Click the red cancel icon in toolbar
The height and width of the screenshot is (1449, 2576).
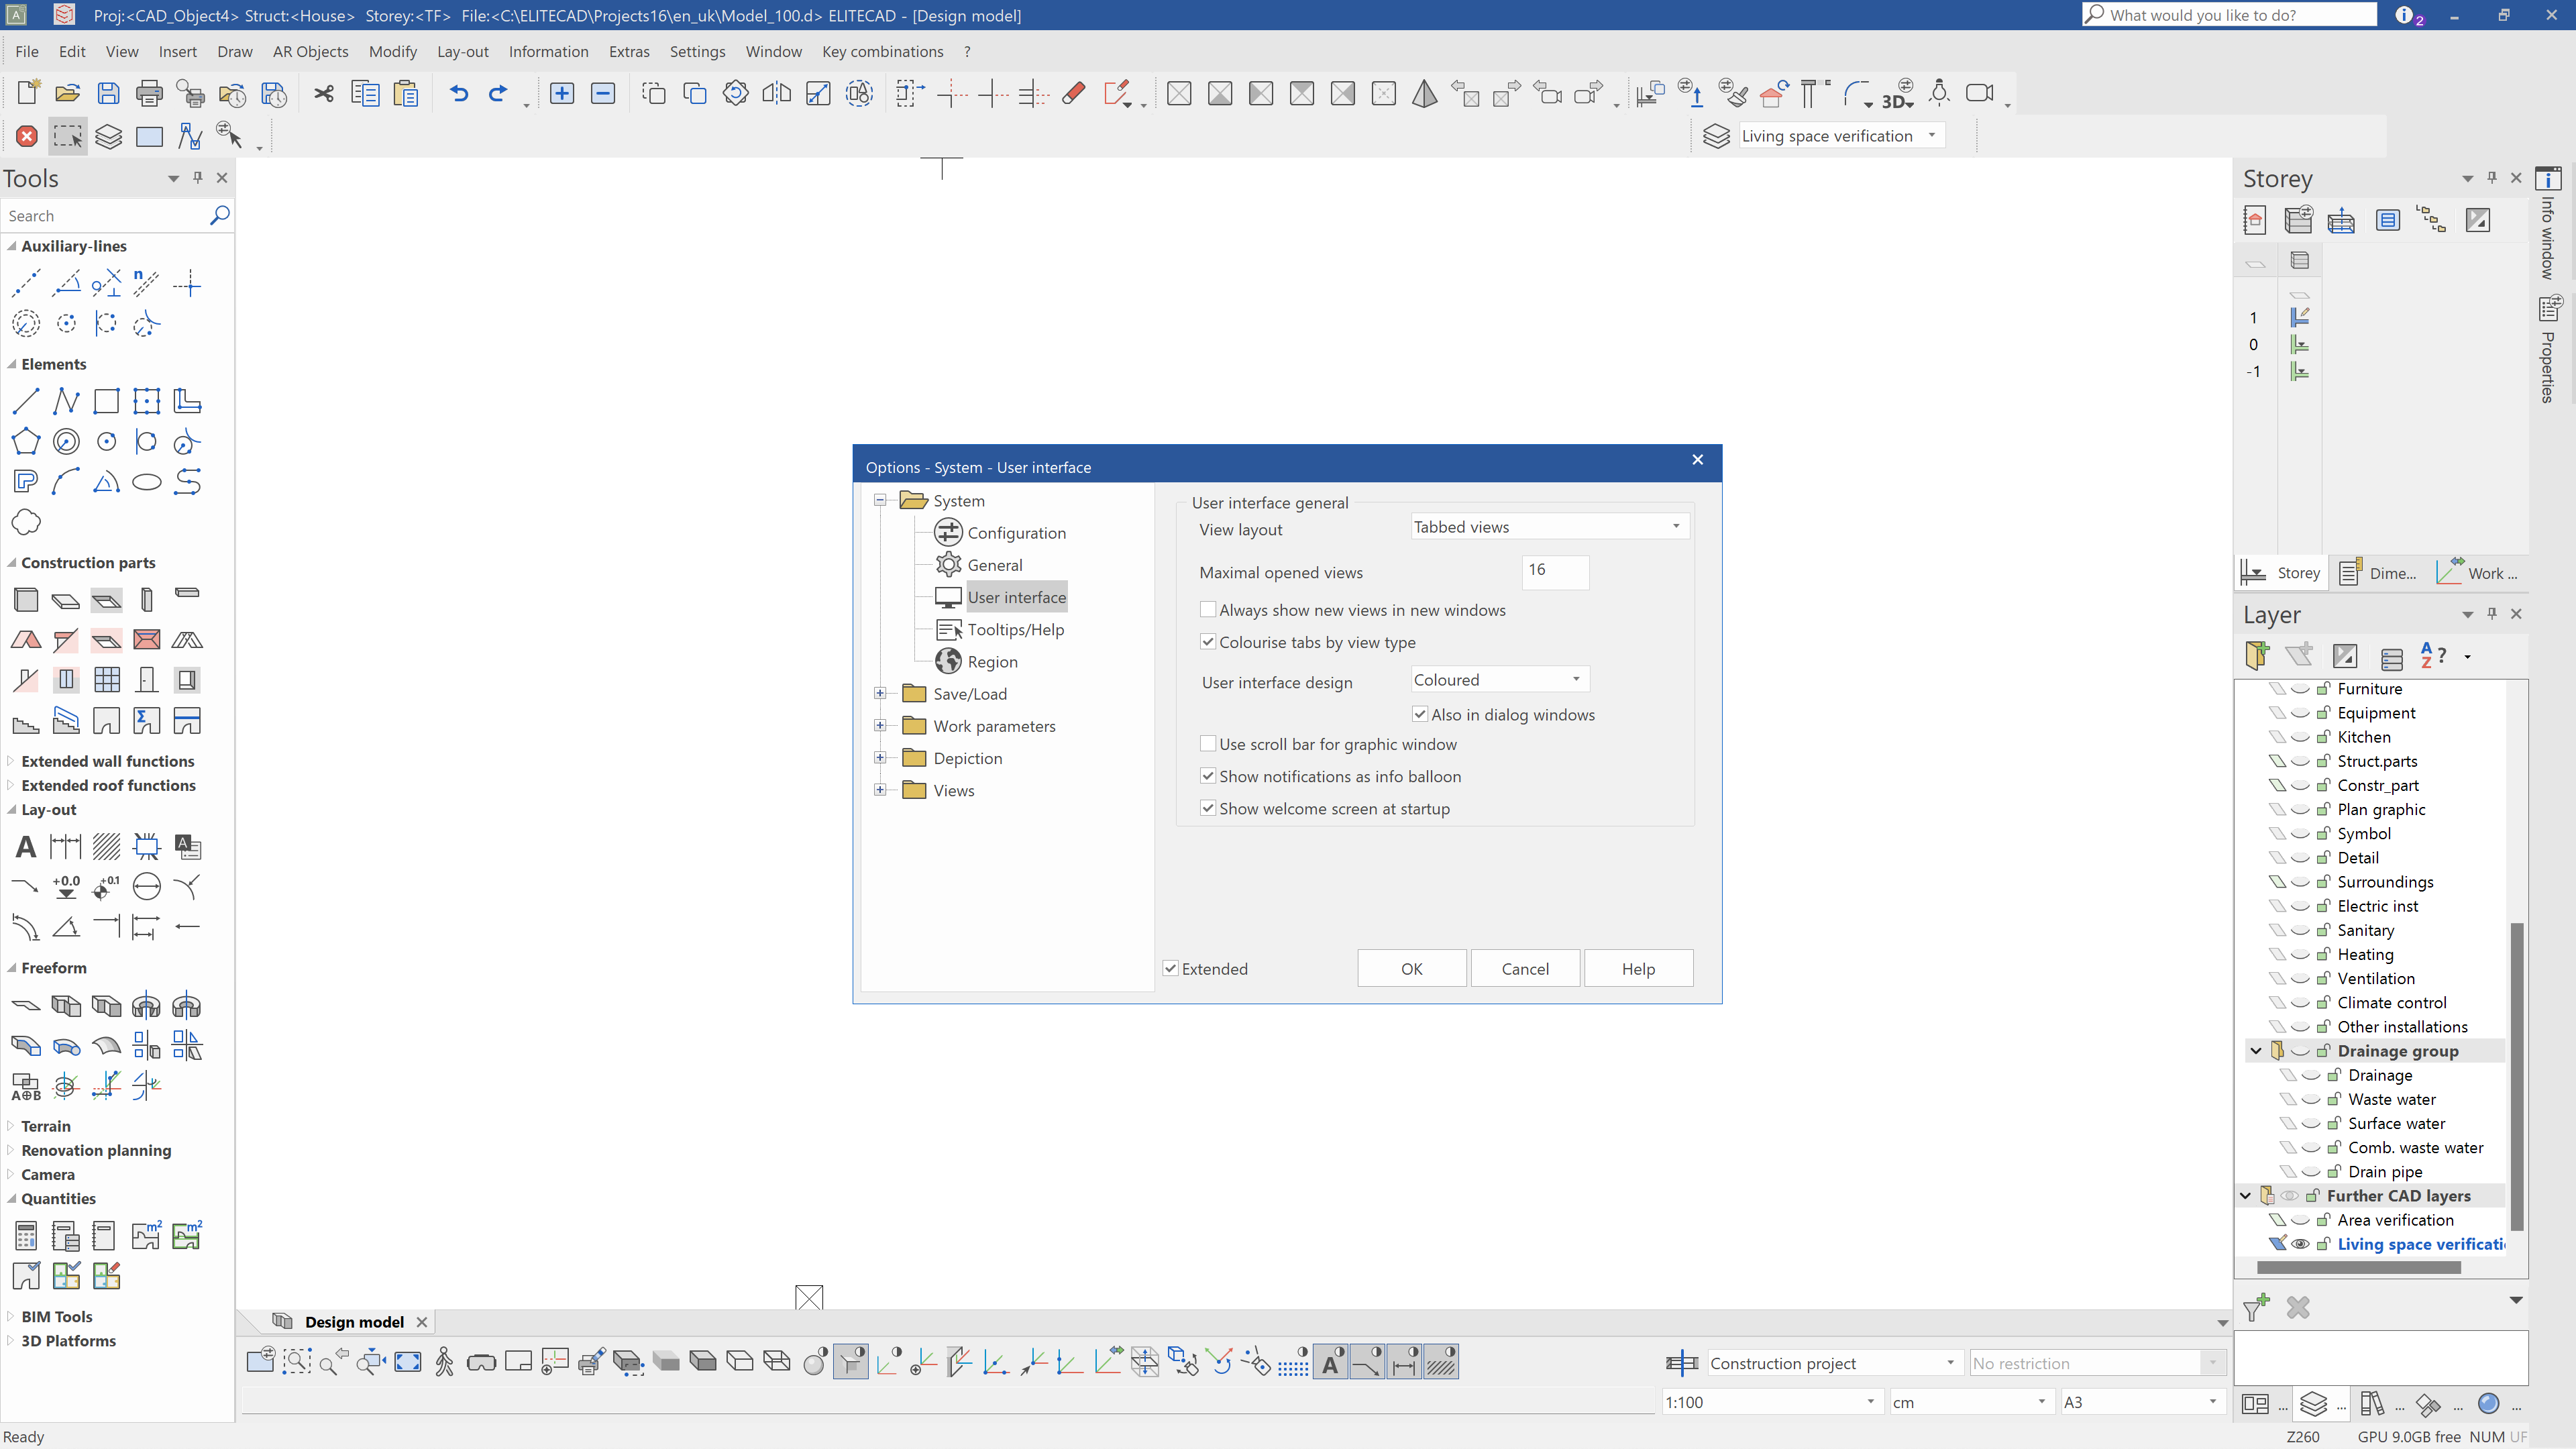click(27, 136)
